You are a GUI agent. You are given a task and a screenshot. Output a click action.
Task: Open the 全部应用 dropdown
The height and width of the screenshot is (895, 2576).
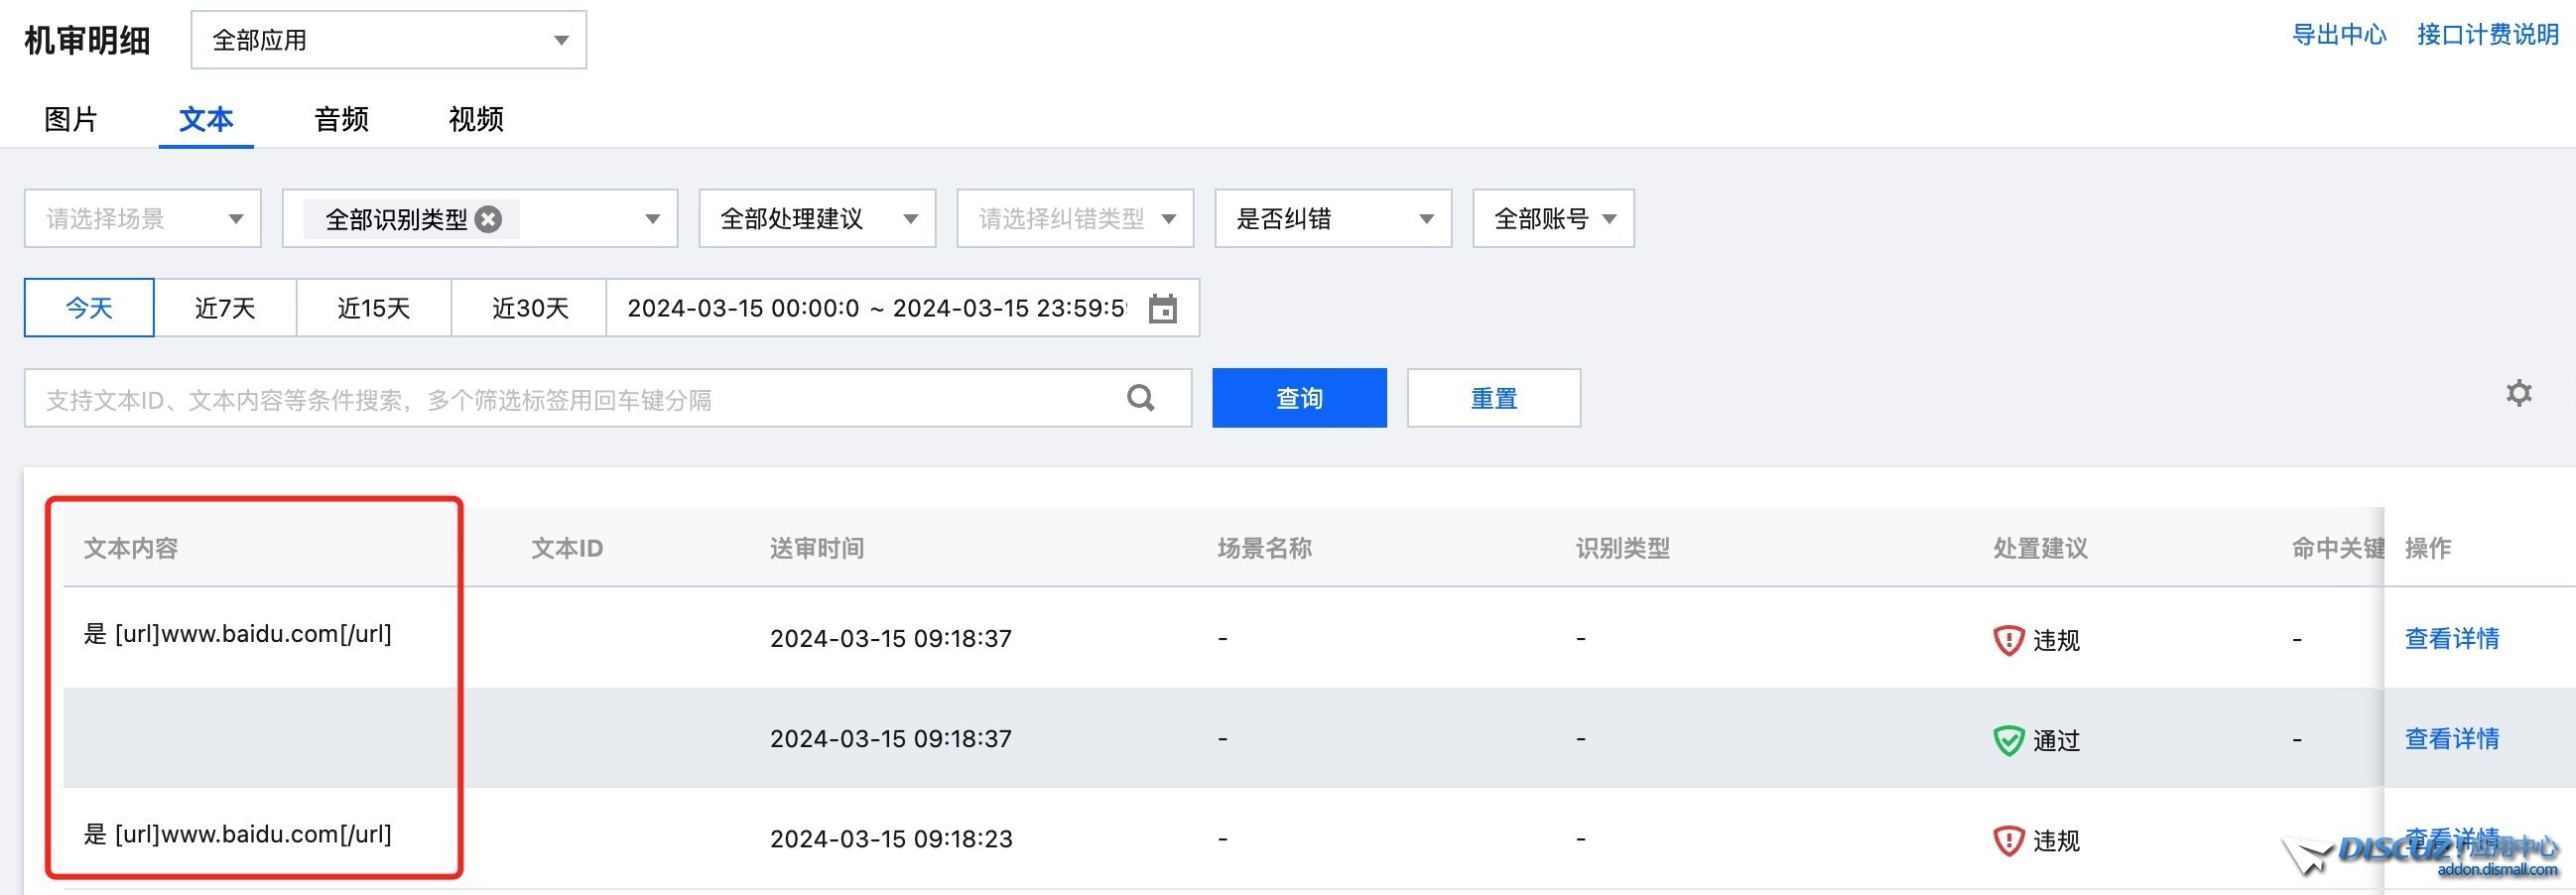[388, 39]
